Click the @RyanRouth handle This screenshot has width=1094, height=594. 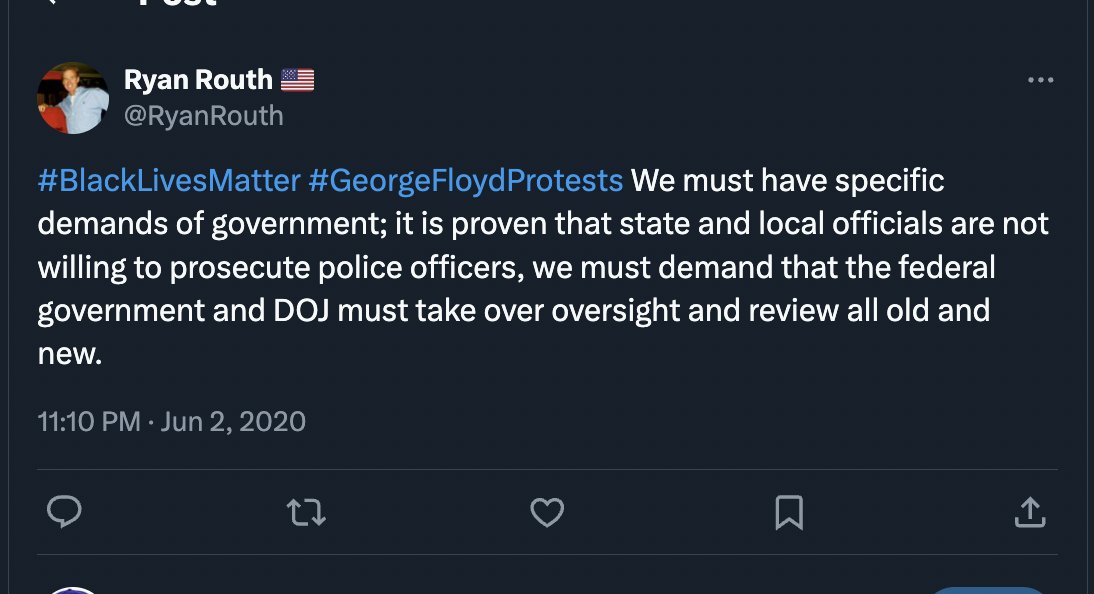point(203,116)
